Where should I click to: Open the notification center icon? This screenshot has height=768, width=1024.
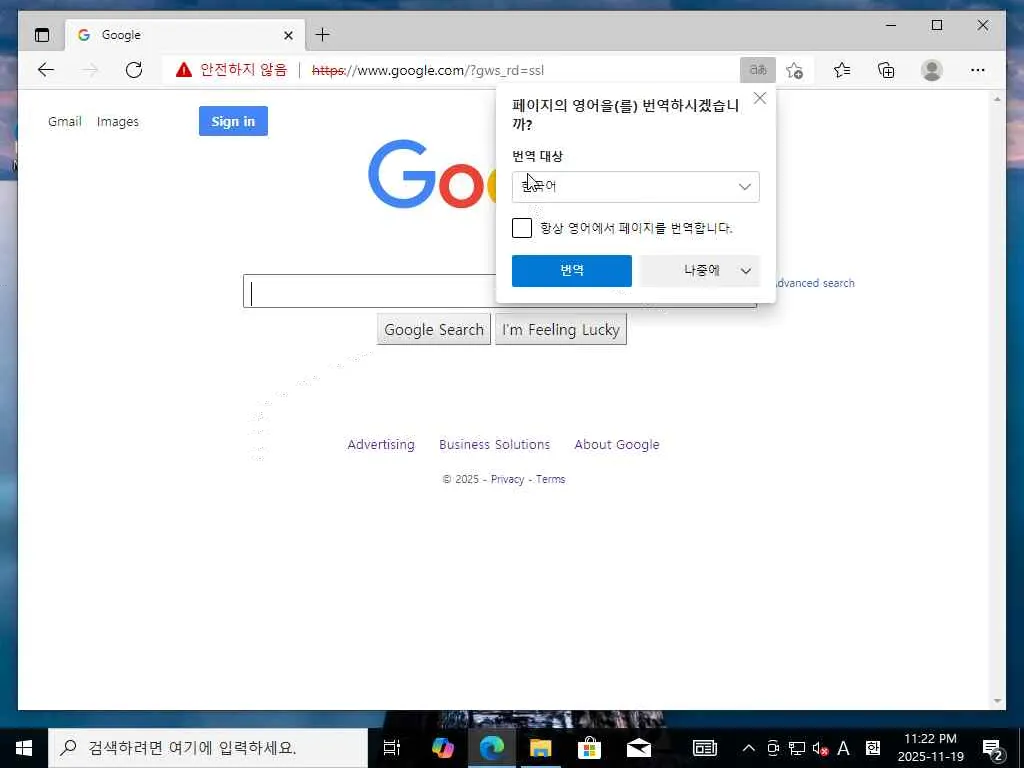993,749
